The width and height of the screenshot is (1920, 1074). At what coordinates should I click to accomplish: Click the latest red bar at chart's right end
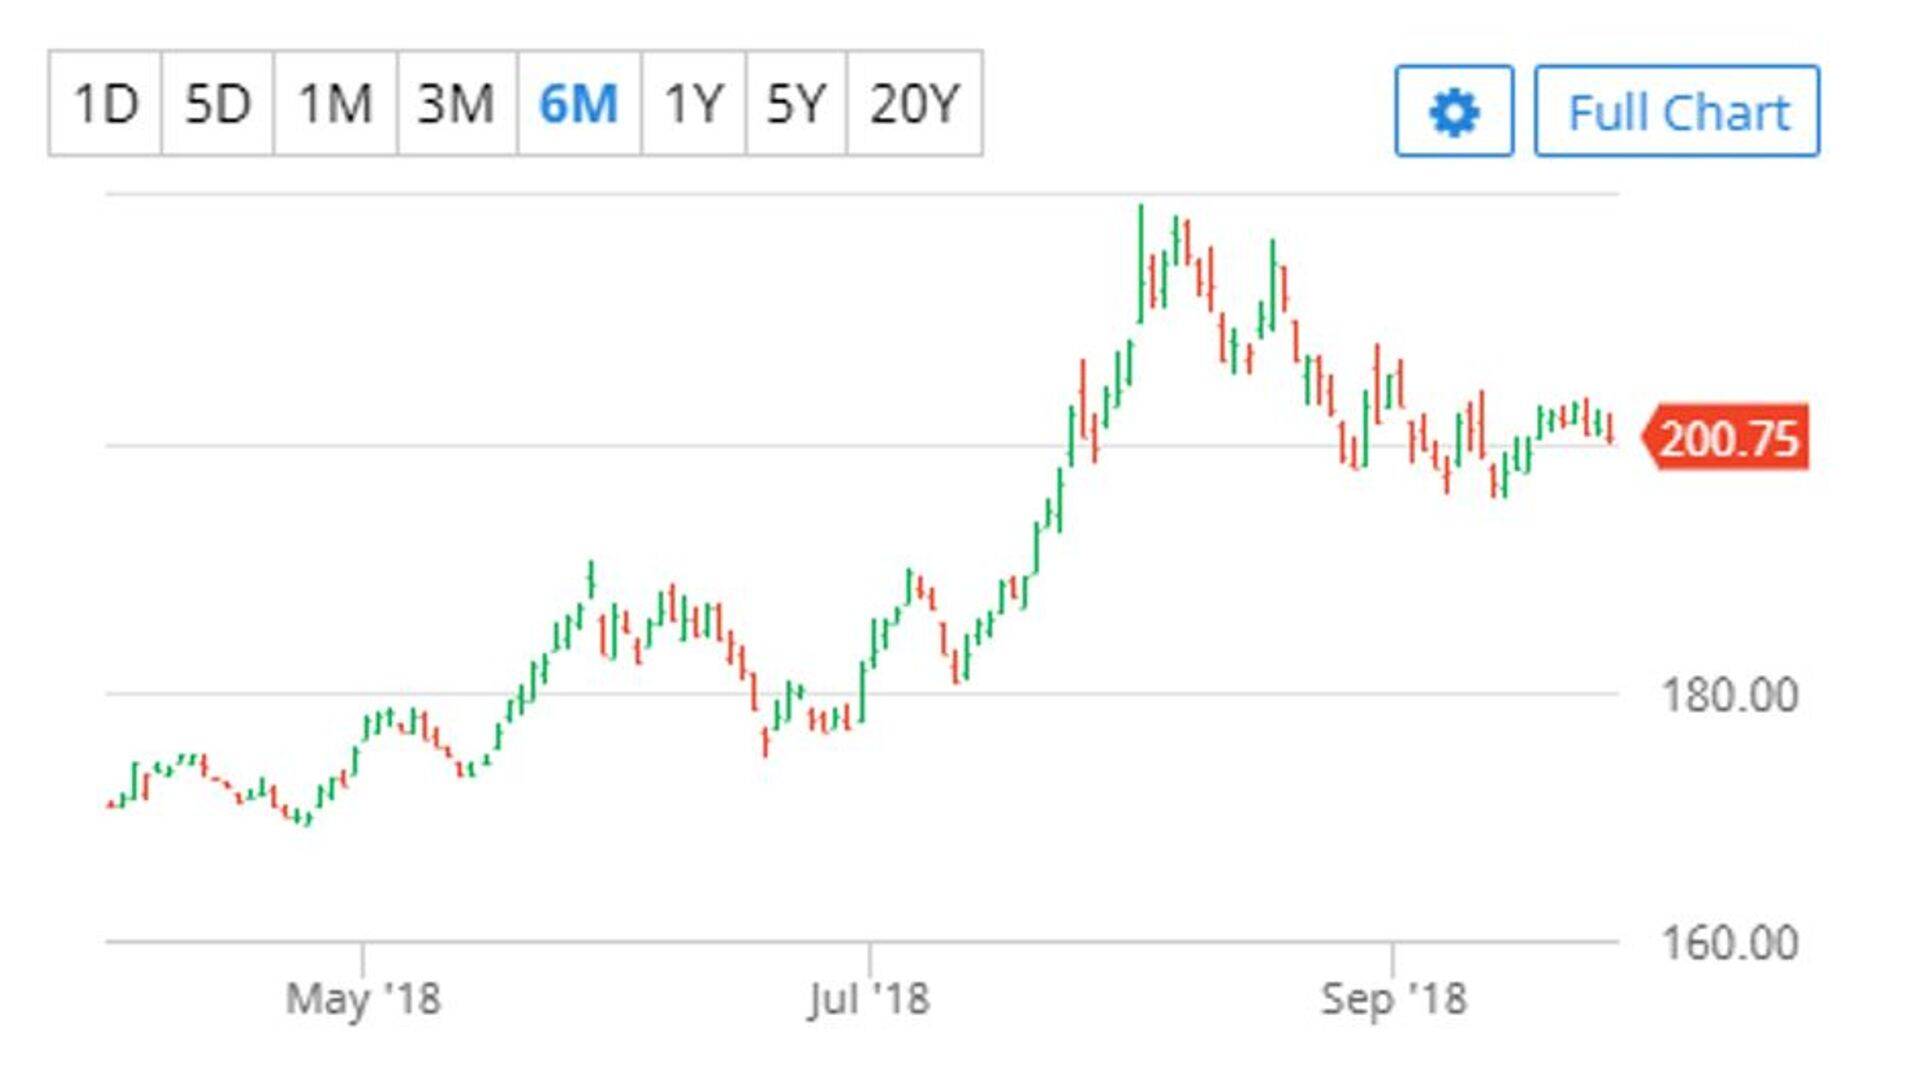1610,428
